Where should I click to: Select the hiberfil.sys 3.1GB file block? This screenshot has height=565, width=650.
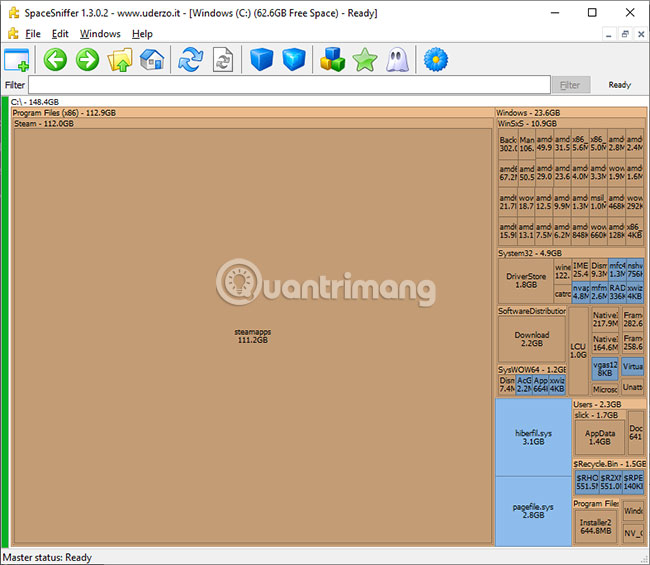click(533, 437)
